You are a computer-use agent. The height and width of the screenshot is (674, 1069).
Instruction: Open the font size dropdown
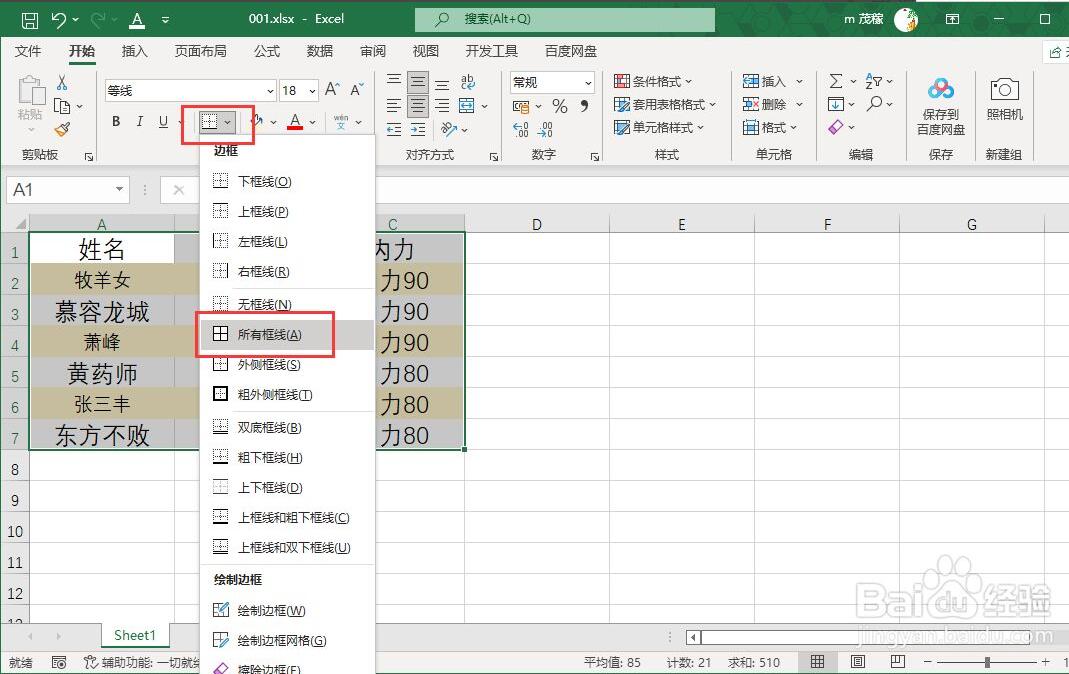(311, 89)
